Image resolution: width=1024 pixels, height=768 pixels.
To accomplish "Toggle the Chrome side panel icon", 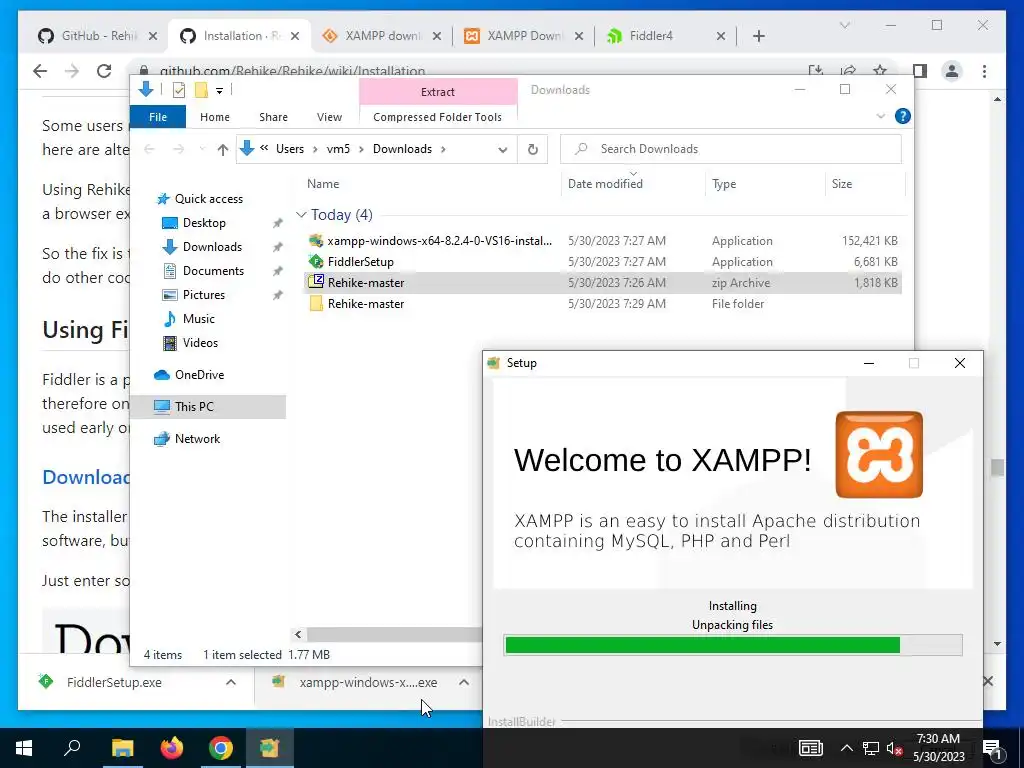I will tap(920, 71).
